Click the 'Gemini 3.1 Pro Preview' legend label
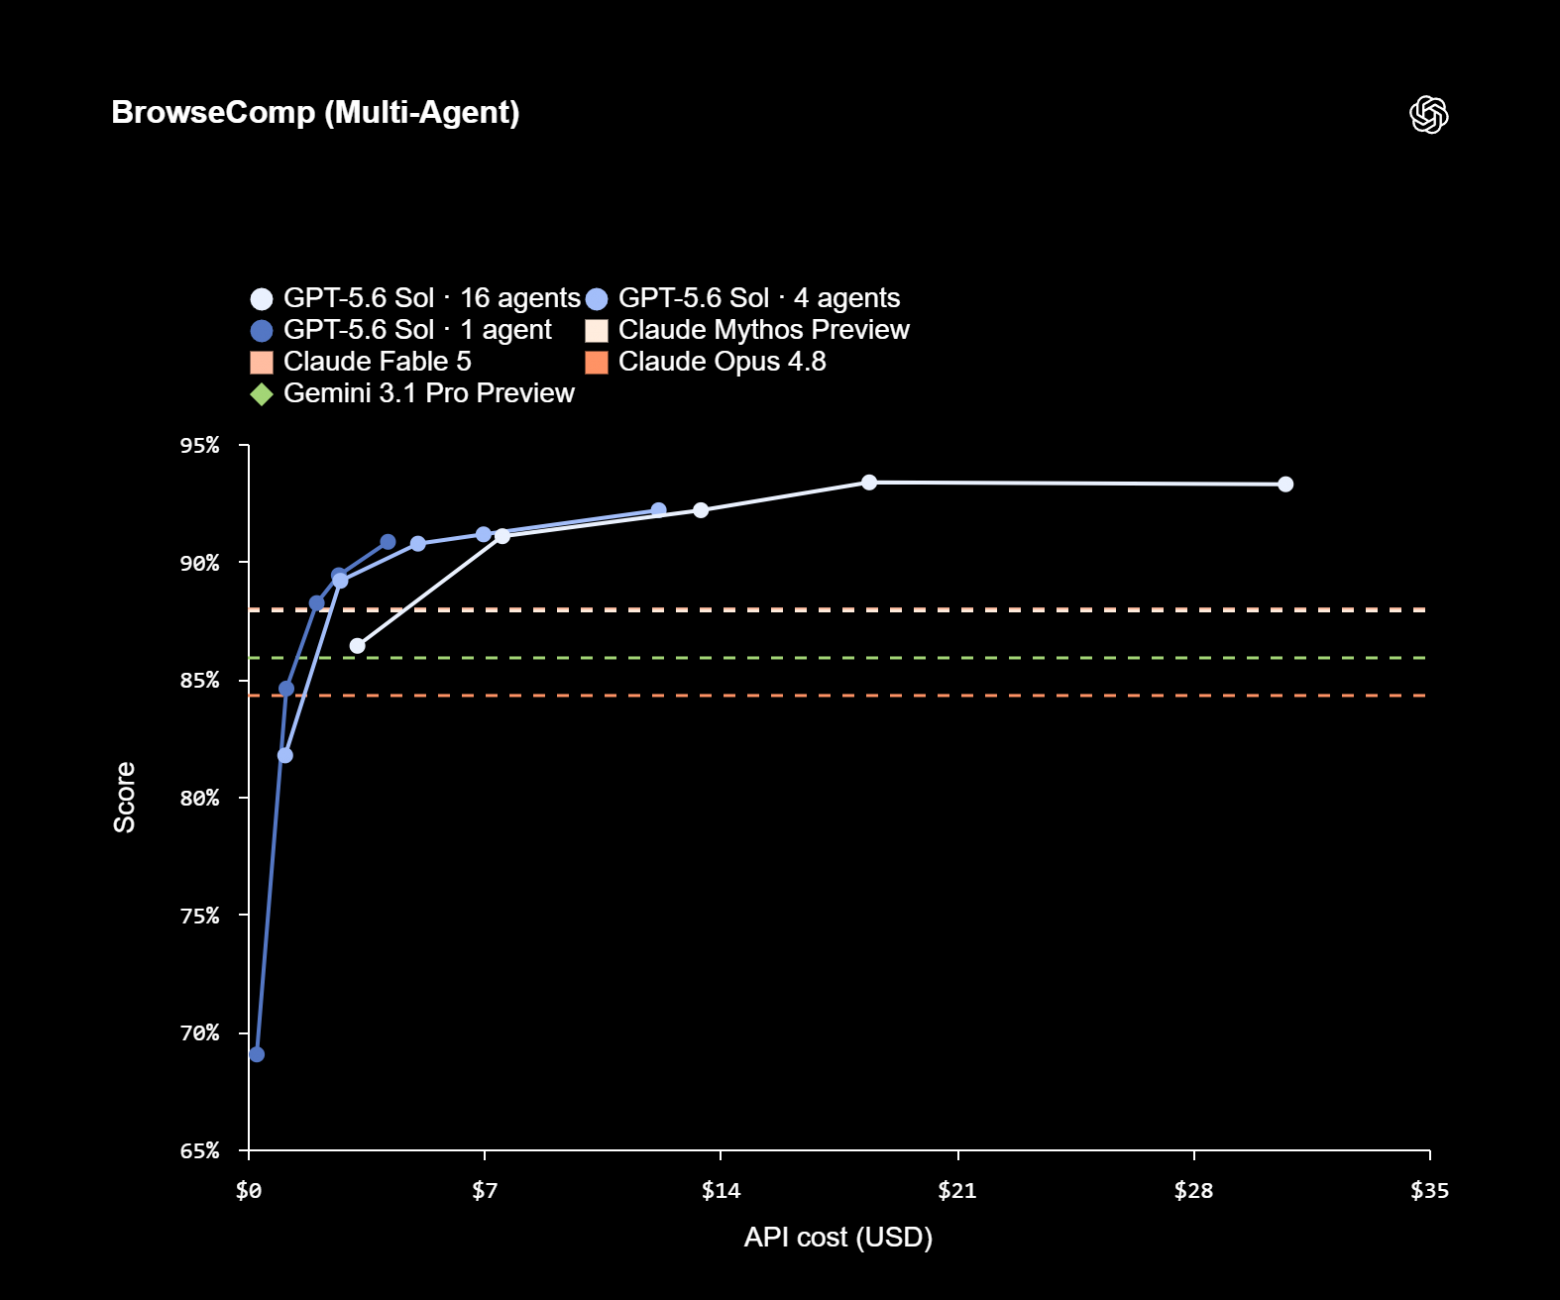The width and height of the screenshot is (1560, 1300). coord(429,393)
